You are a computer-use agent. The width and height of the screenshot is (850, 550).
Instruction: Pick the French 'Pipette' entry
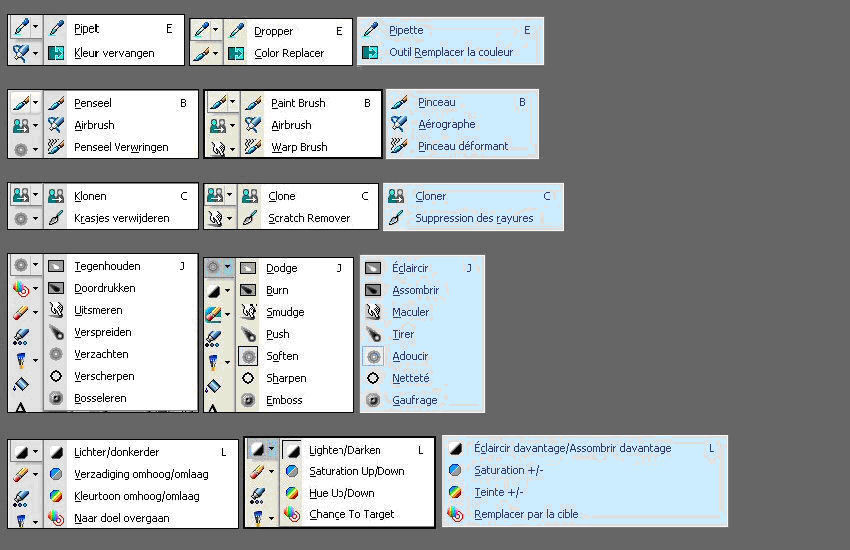[x=450, y=30]
